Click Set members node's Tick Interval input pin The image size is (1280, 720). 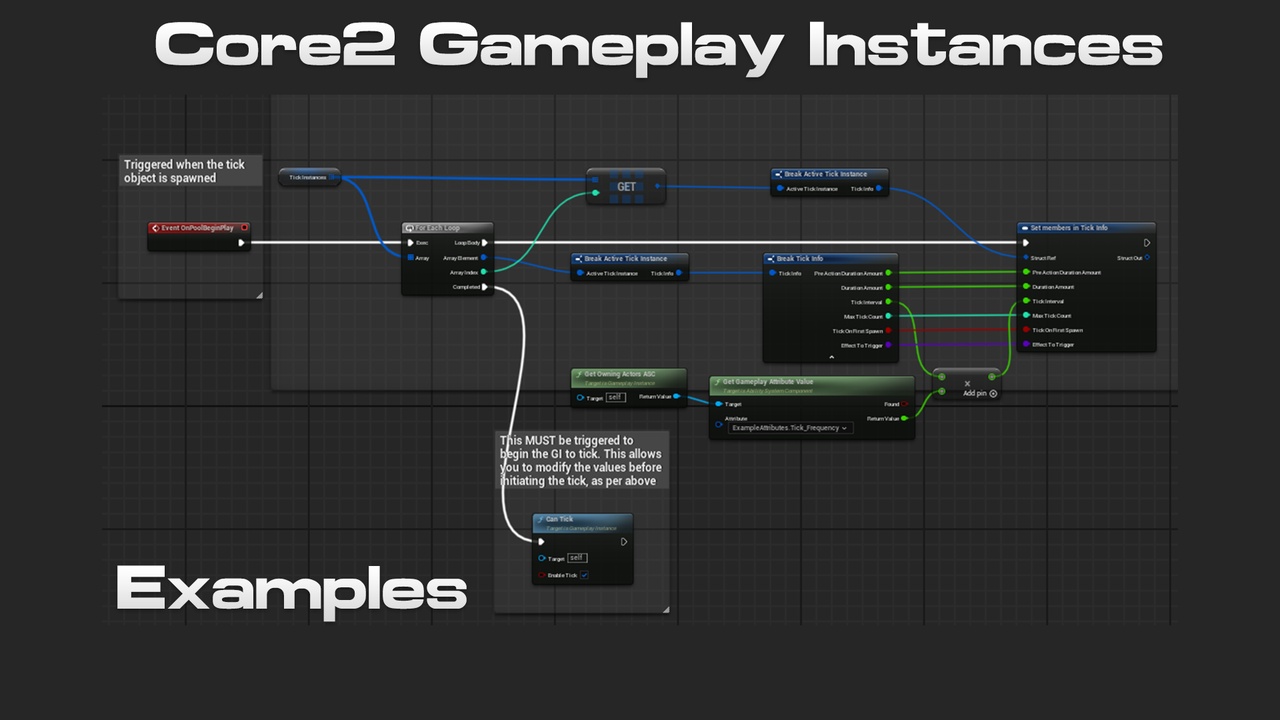[x=1026, y=301]
